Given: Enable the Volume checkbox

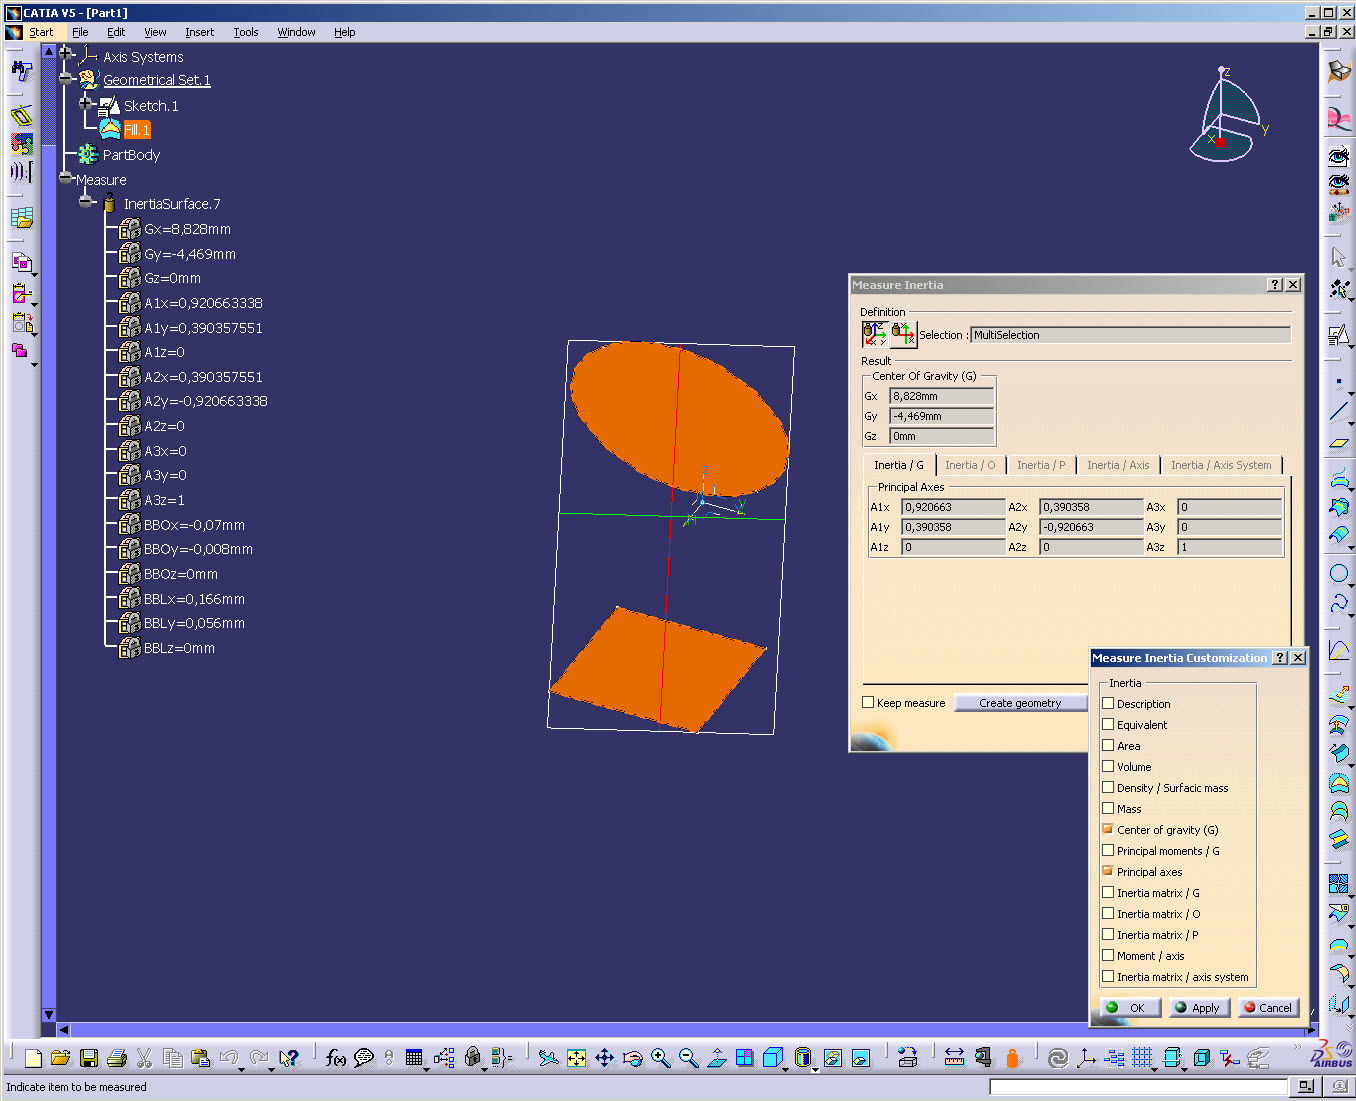Looking at the screenshot, I should 1108,766.
